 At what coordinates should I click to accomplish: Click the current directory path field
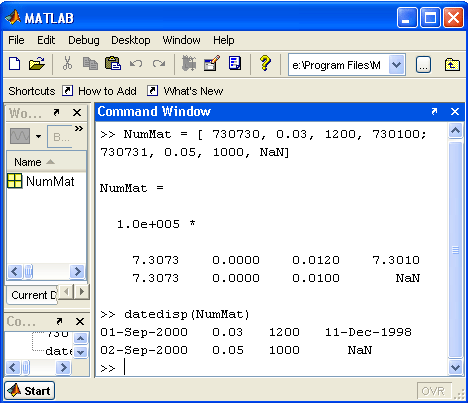point(339,65)
